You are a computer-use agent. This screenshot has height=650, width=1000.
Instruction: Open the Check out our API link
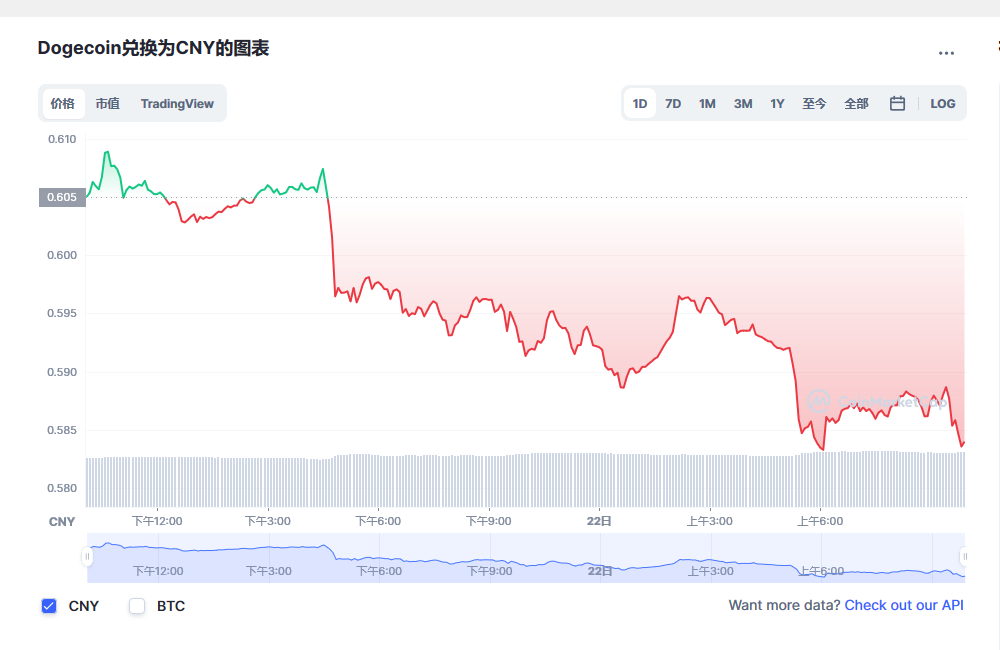(904, 605)
